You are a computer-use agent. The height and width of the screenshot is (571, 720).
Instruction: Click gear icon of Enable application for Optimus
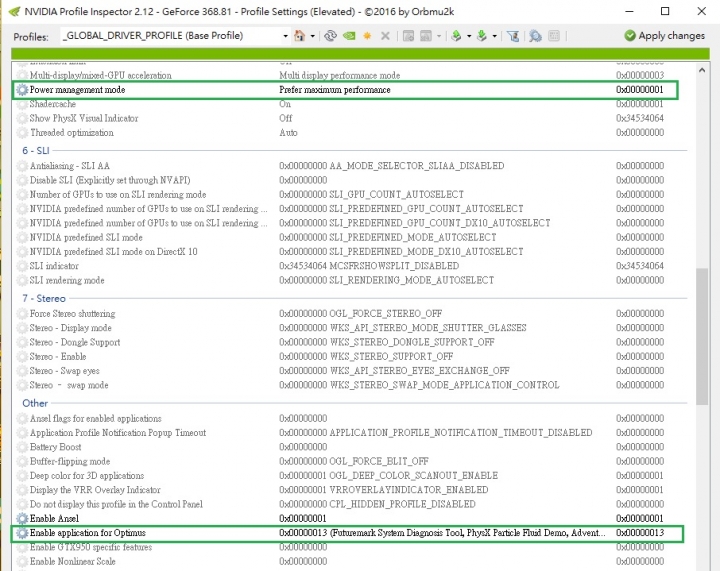click(x=22, y=533)
